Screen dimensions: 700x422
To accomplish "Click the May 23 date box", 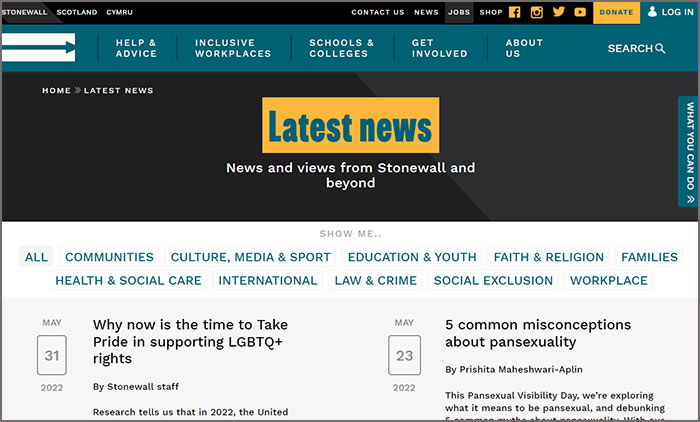I will [x=404, y=355].
